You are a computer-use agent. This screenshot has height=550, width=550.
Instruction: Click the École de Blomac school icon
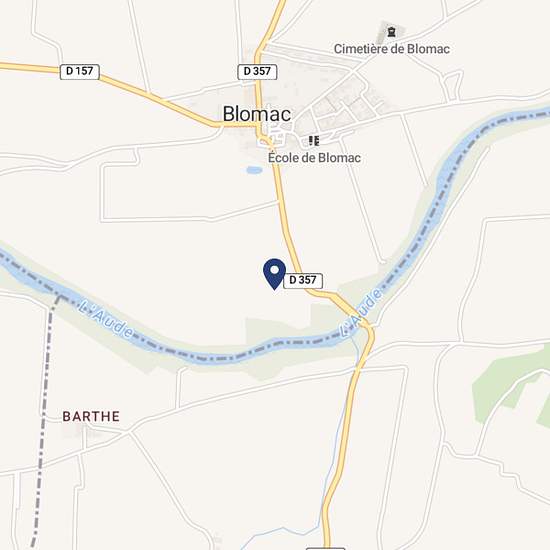[314, 141]
